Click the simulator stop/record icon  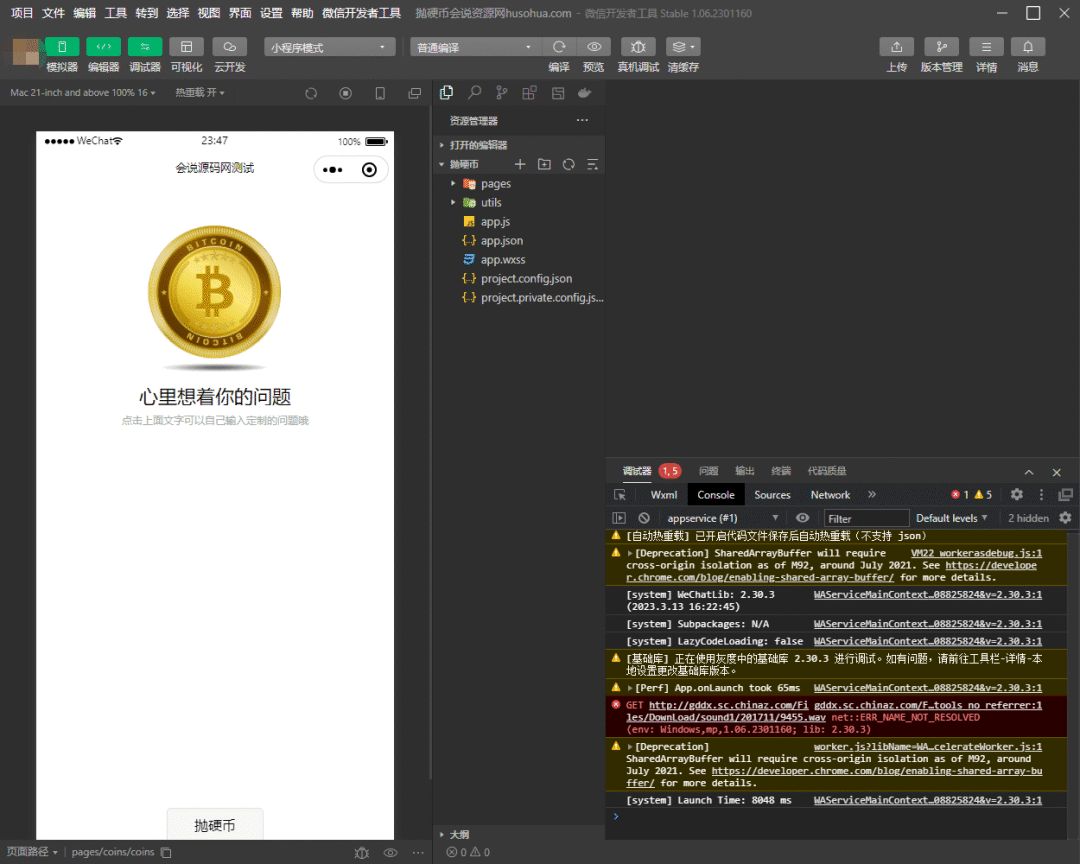tap(346, 93)
